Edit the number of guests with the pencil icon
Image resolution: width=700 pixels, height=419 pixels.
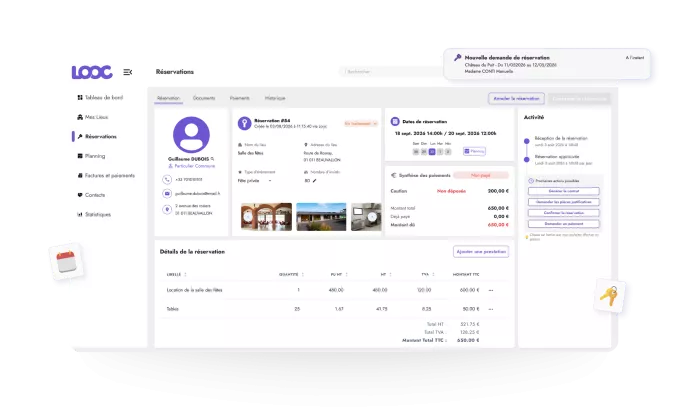click(314, 181)
